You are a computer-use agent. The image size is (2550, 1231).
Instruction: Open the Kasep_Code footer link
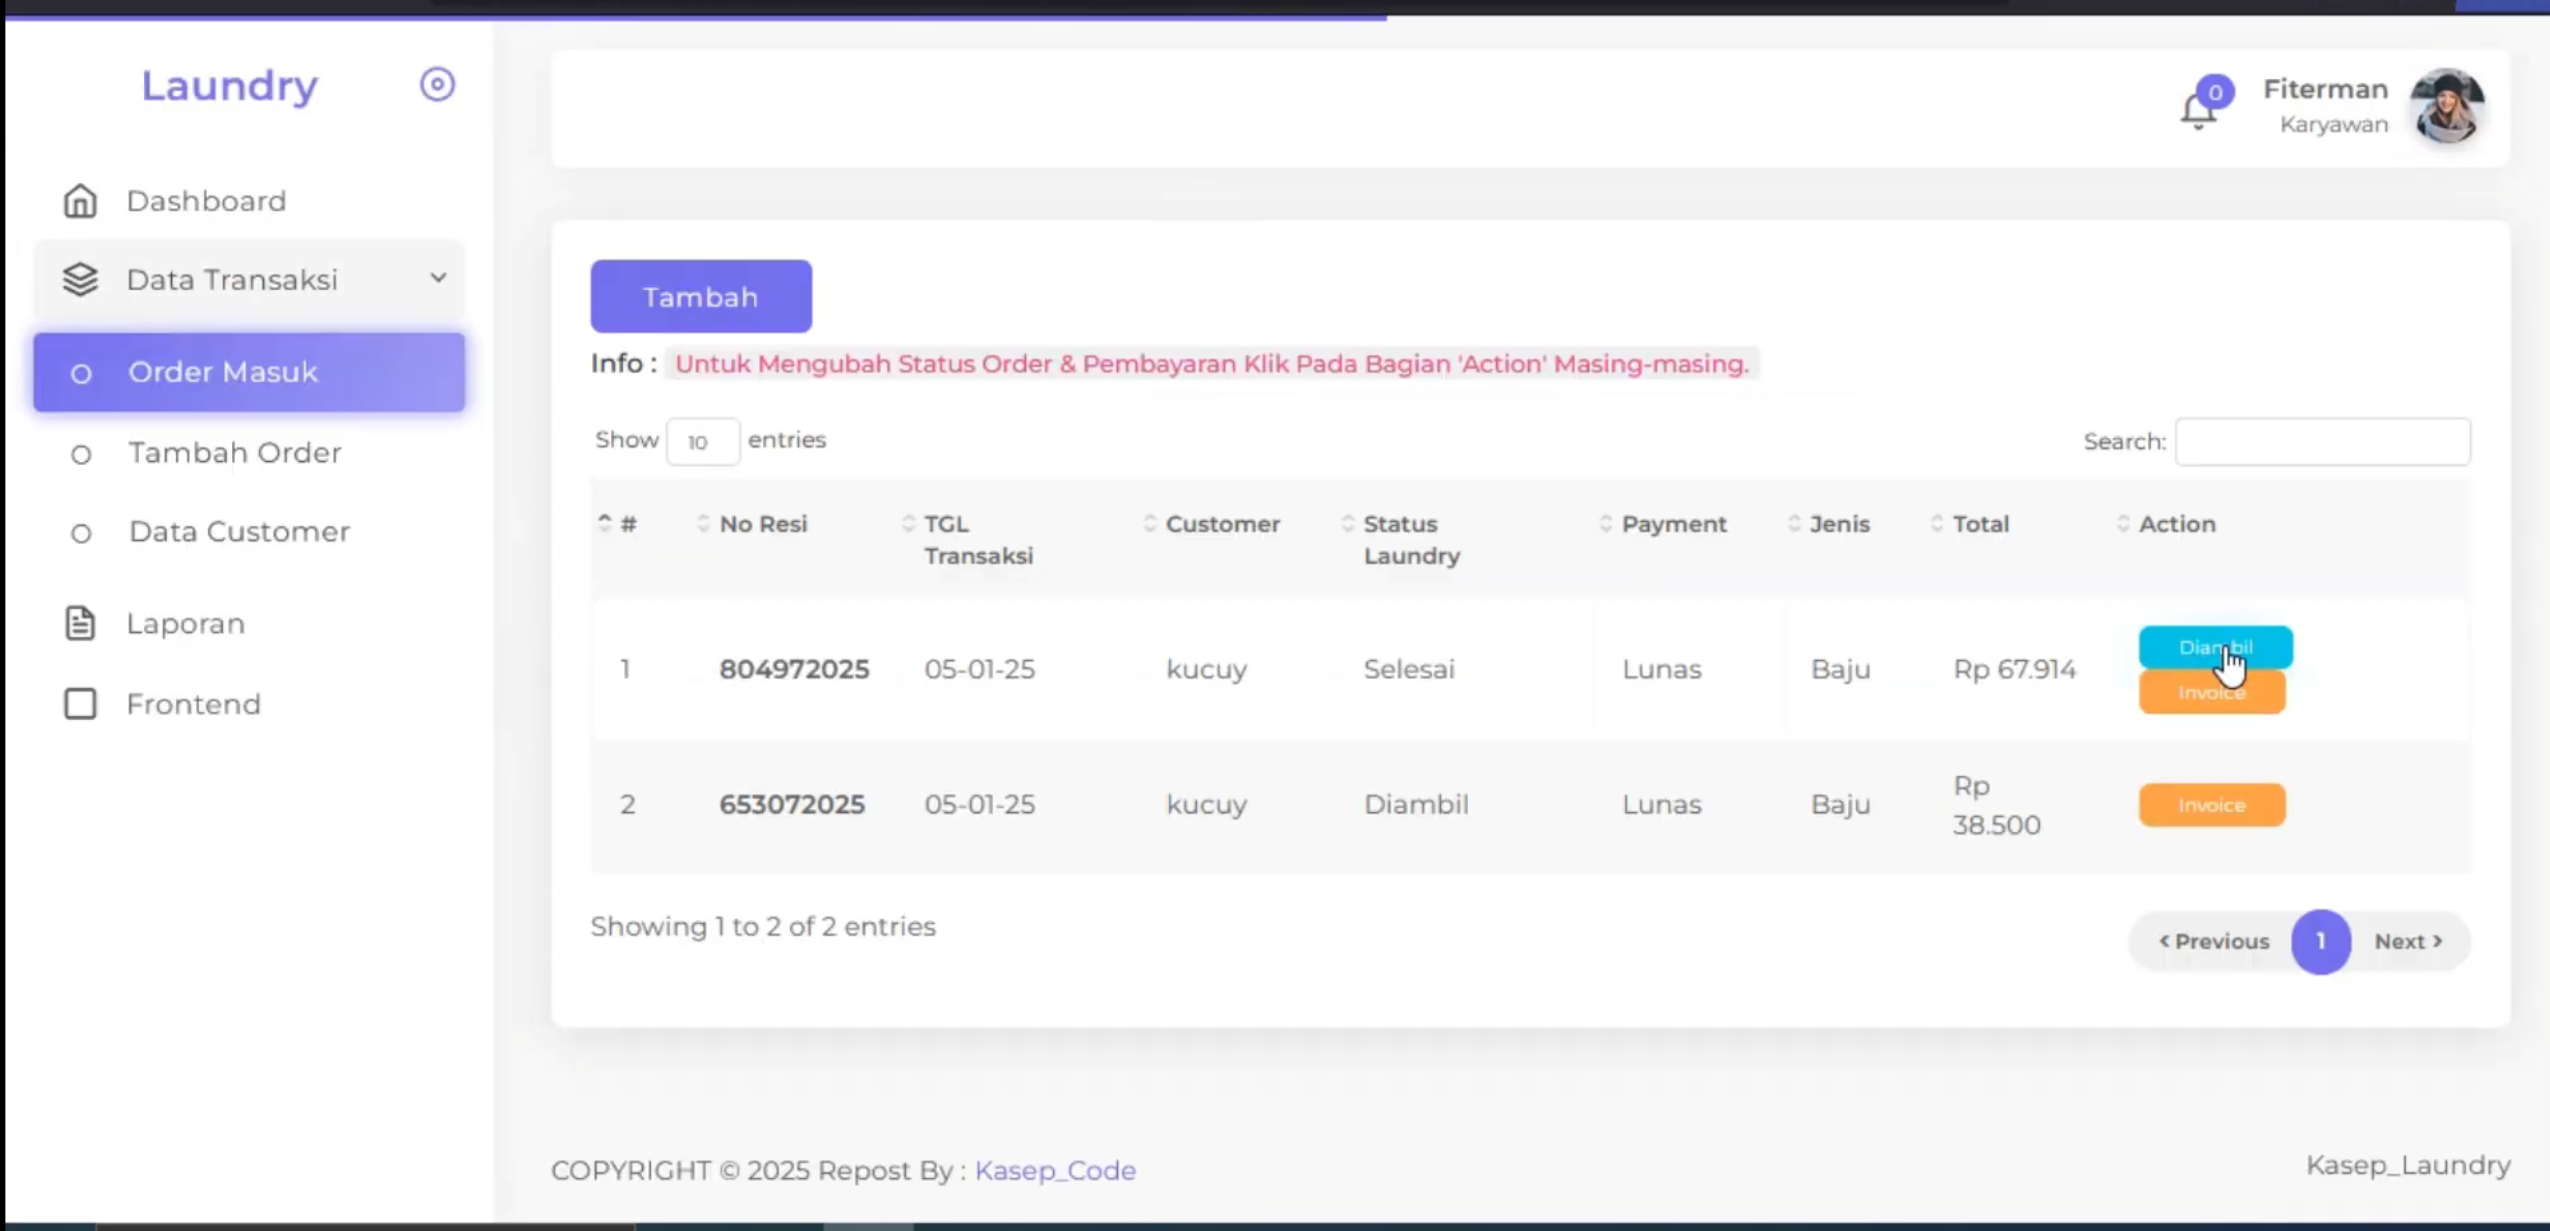[1055, 1170]
